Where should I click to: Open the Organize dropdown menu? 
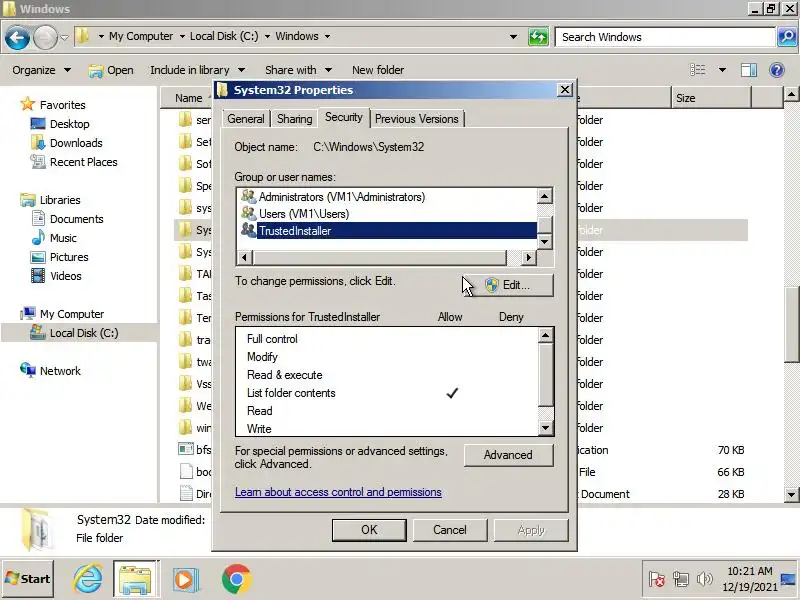point(41,70)
